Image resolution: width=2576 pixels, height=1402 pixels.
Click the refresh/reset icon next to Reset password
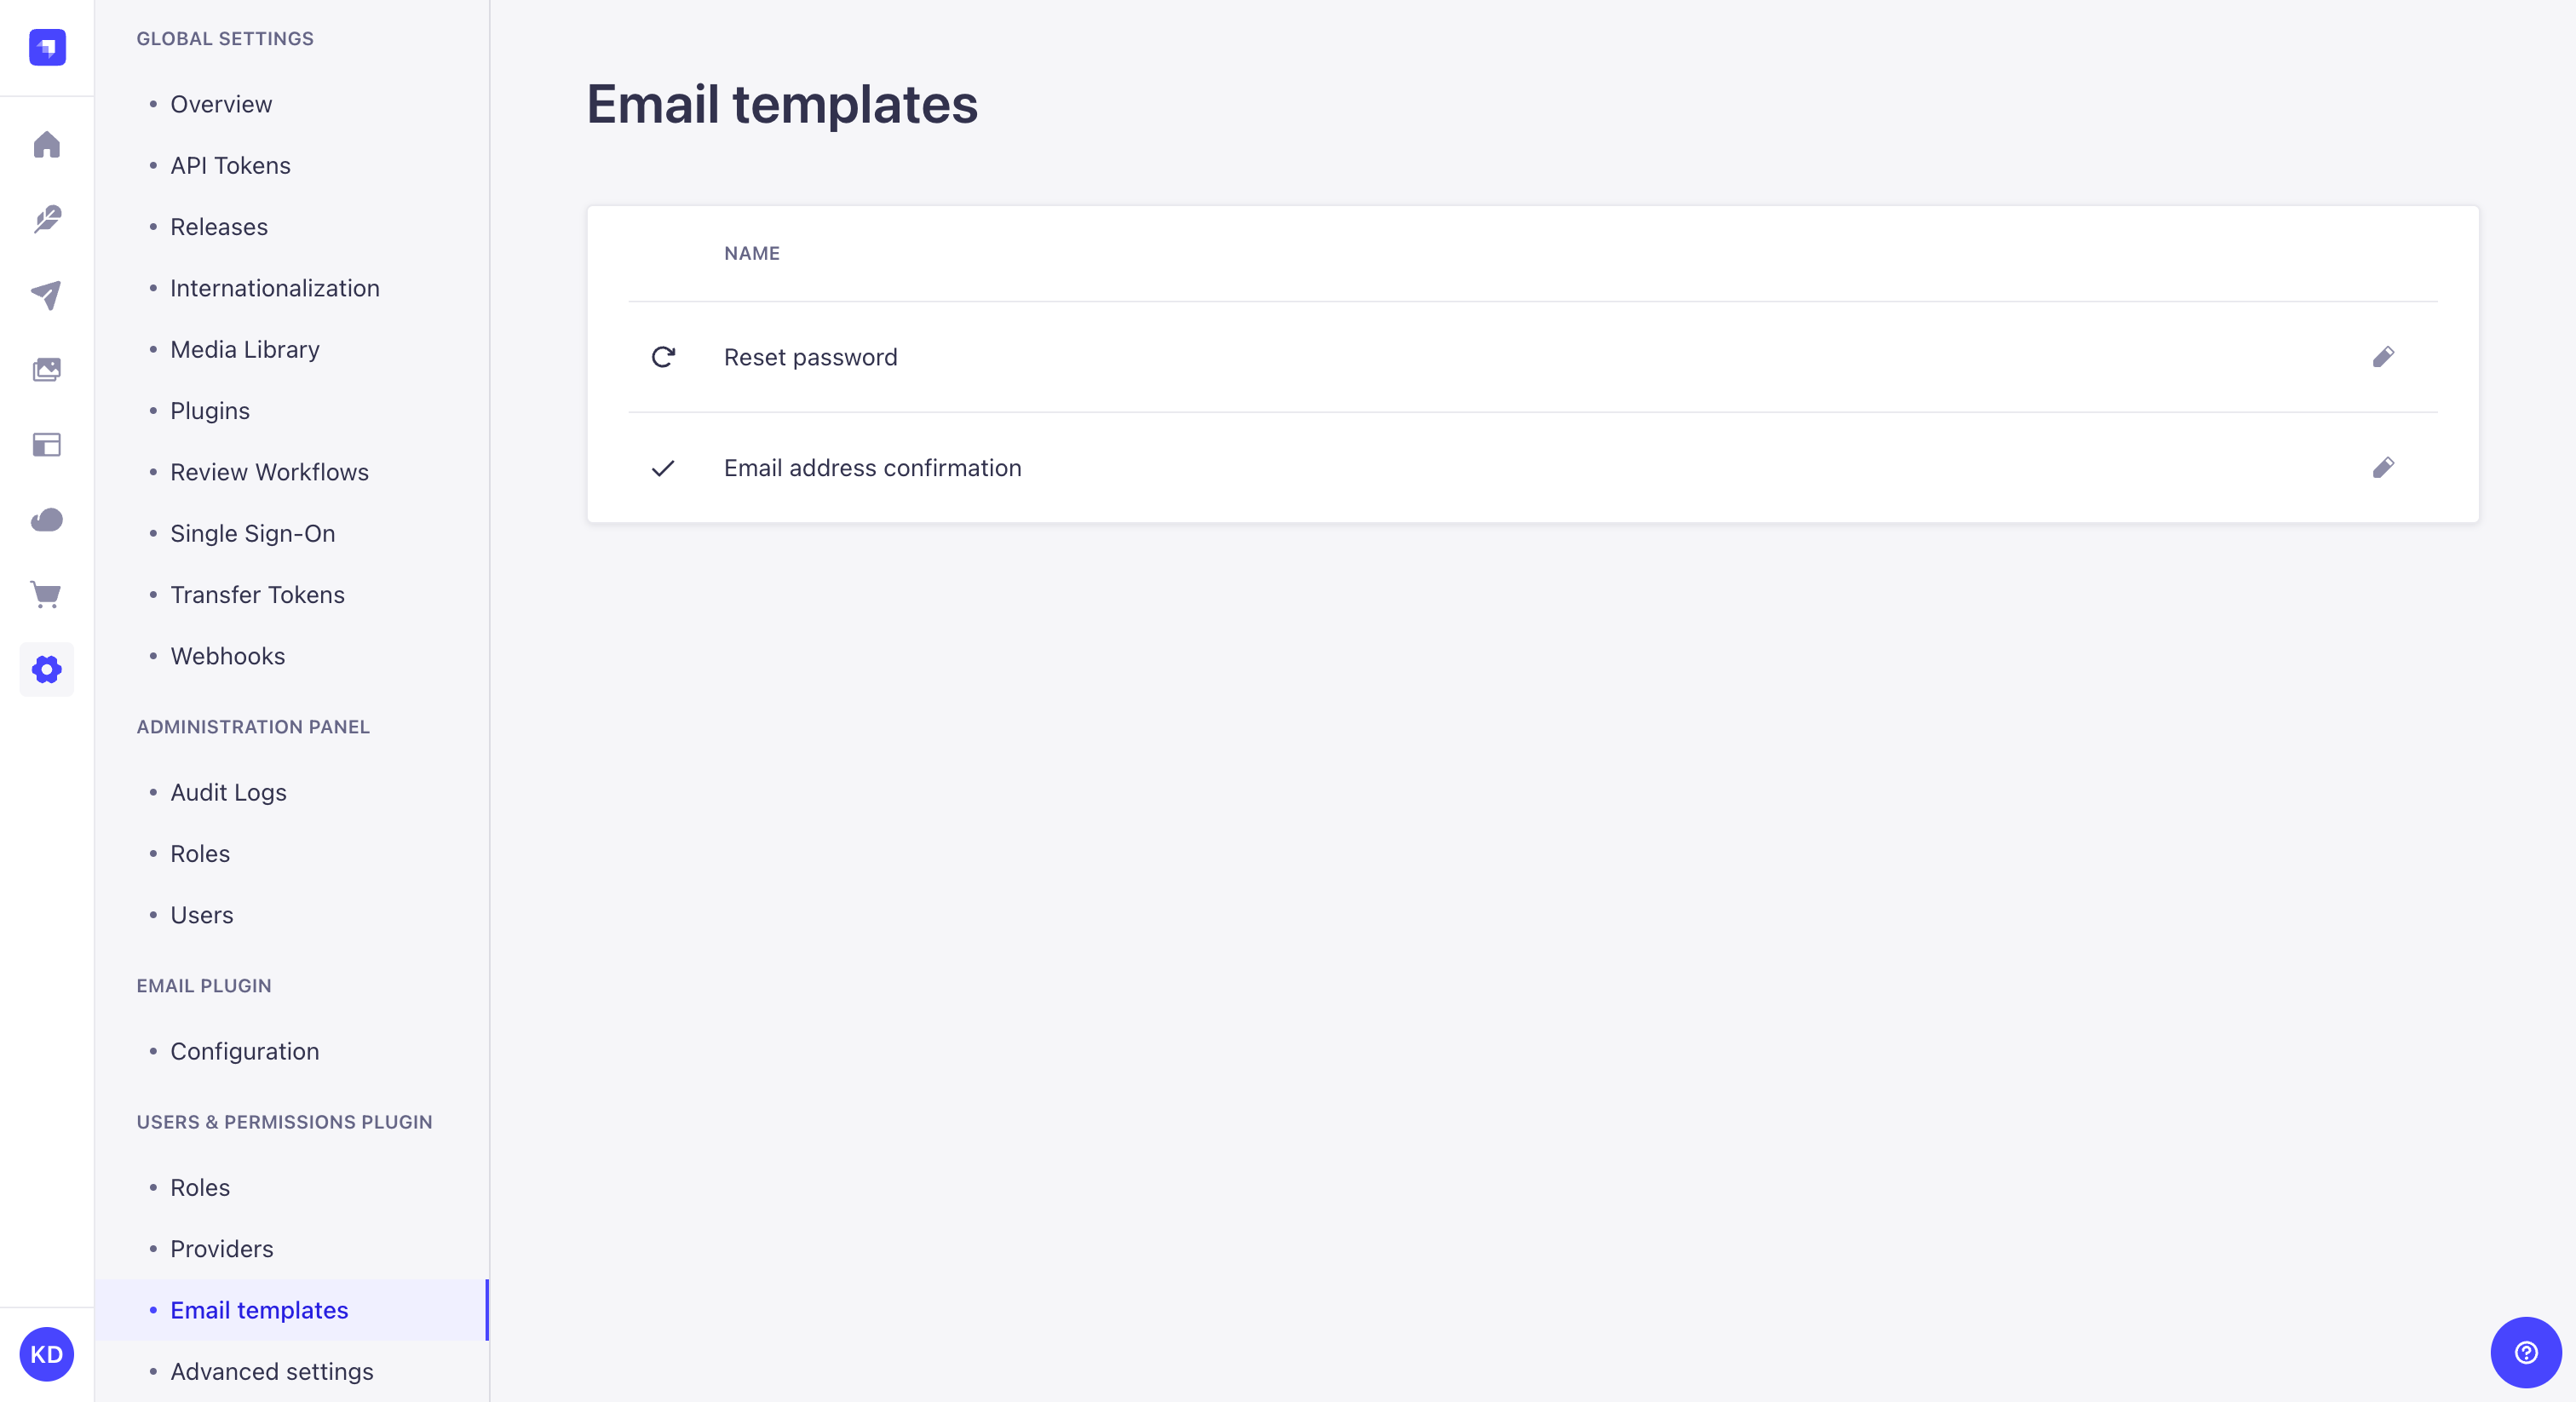pos(664,356)
